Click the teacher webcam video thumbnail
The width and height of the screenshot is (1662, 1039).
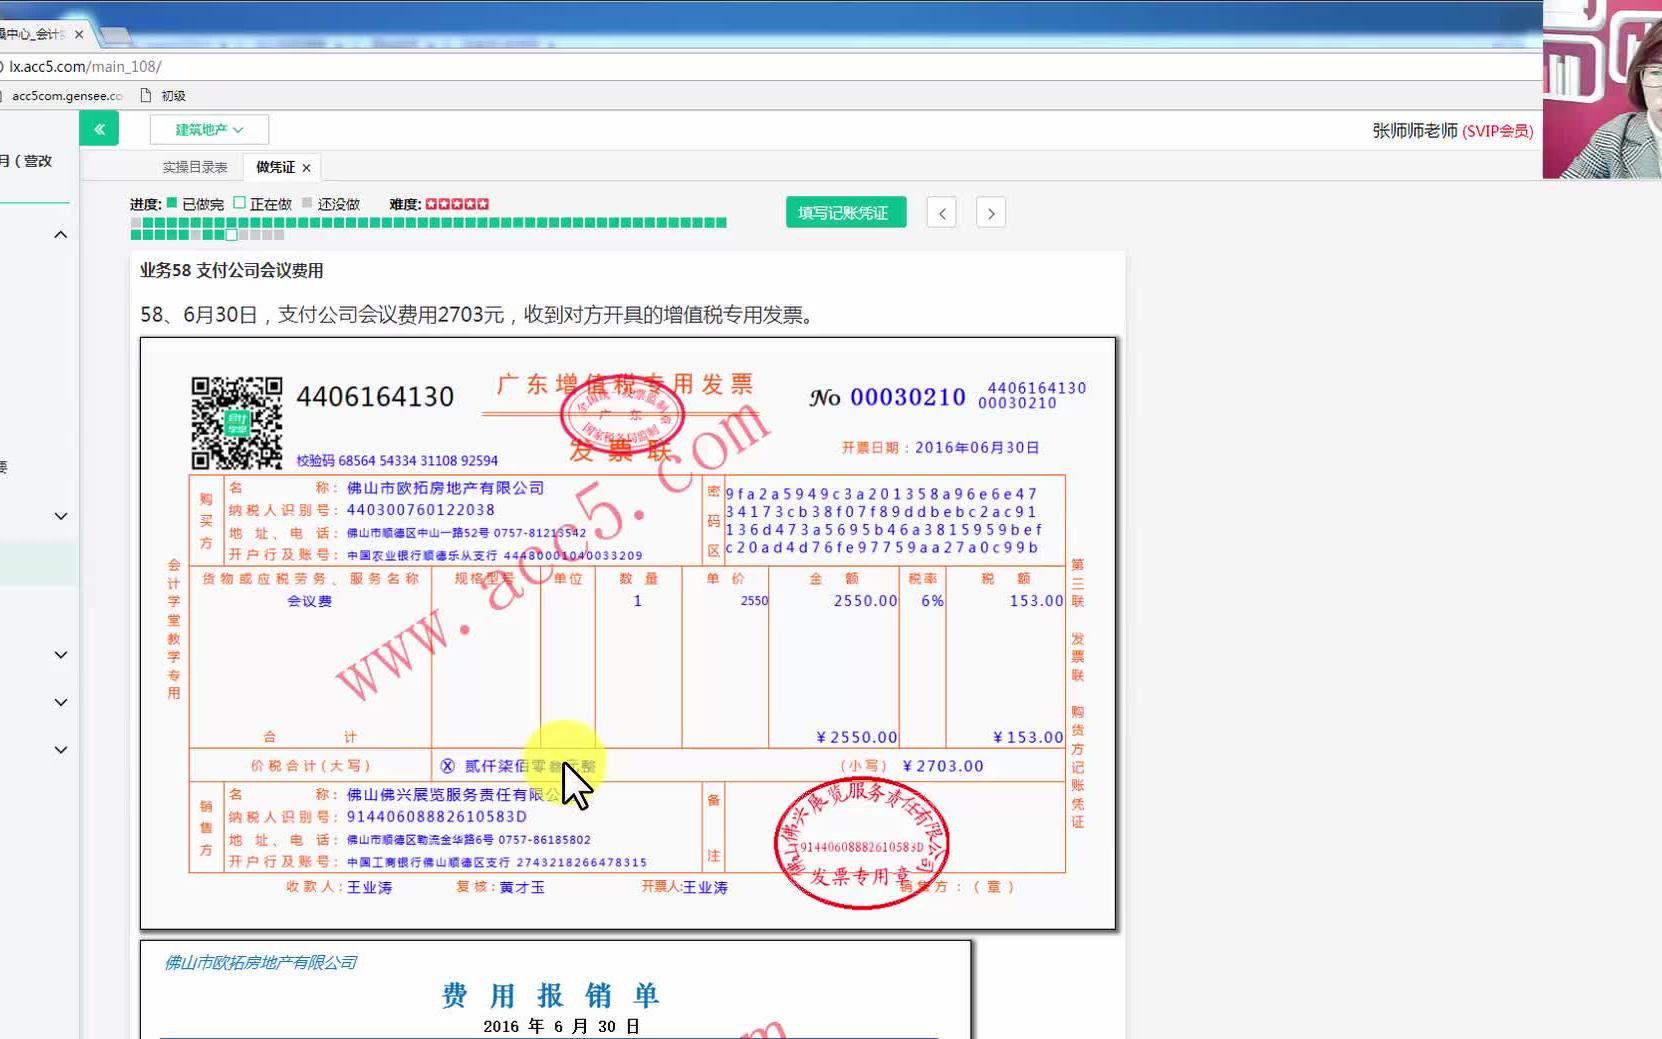click(x=1602, y=89)
